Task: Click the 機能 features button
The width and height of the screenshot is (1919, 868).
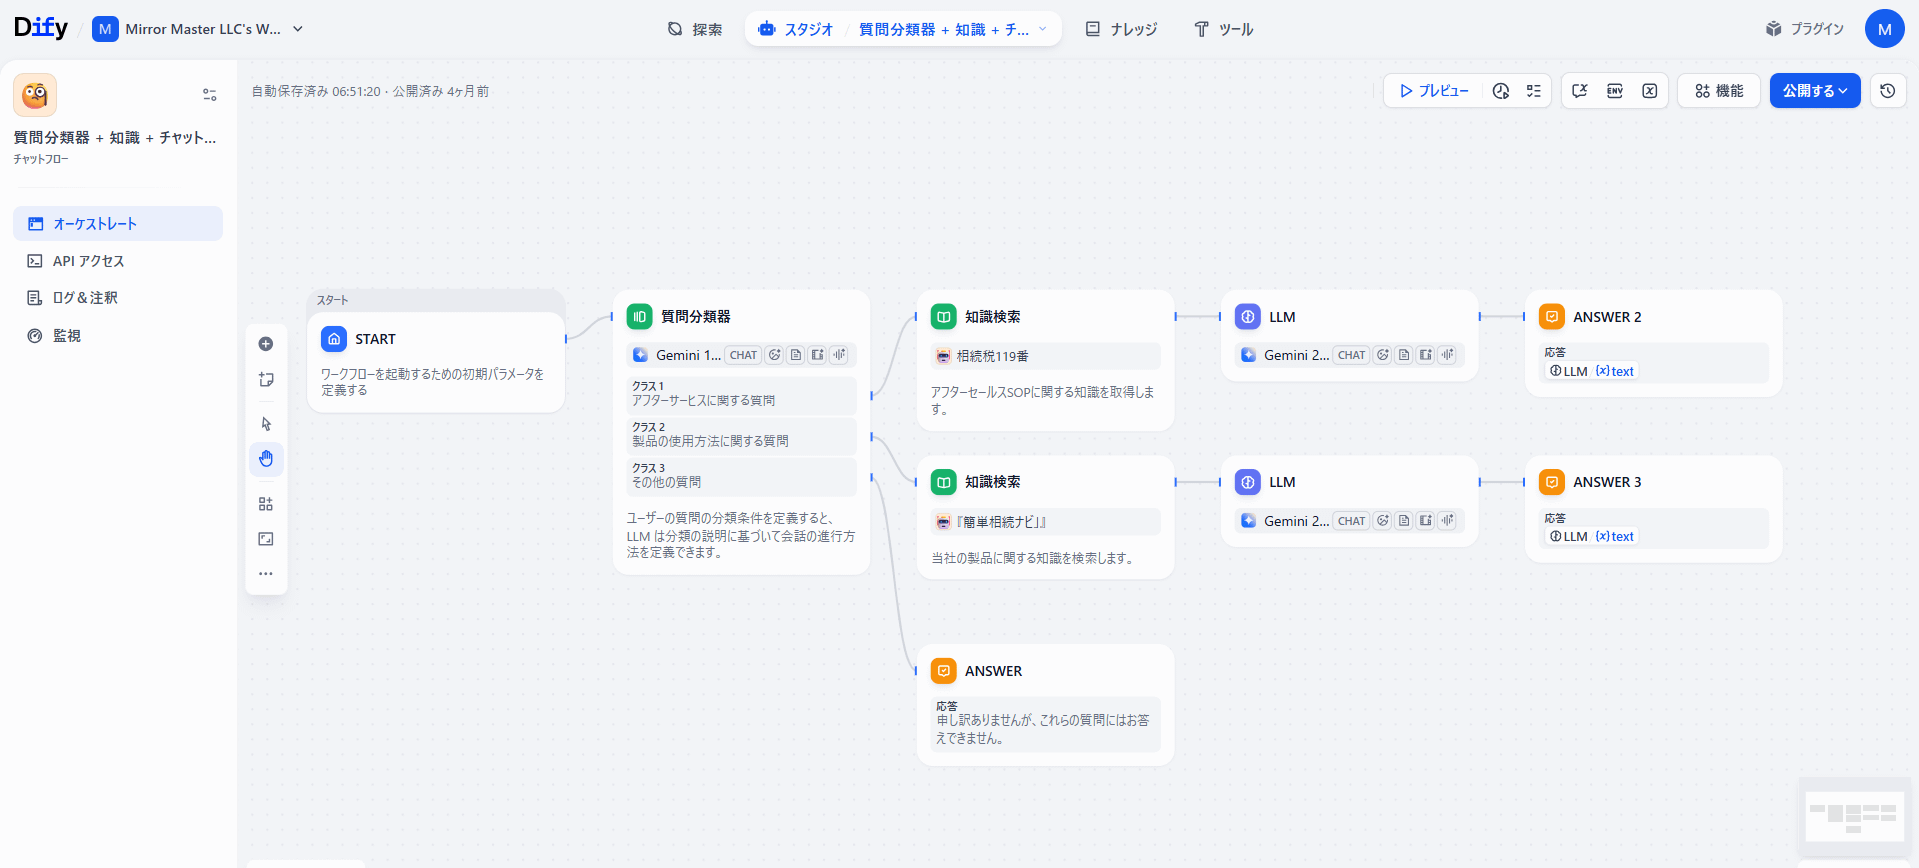Action: (1718, 91)
